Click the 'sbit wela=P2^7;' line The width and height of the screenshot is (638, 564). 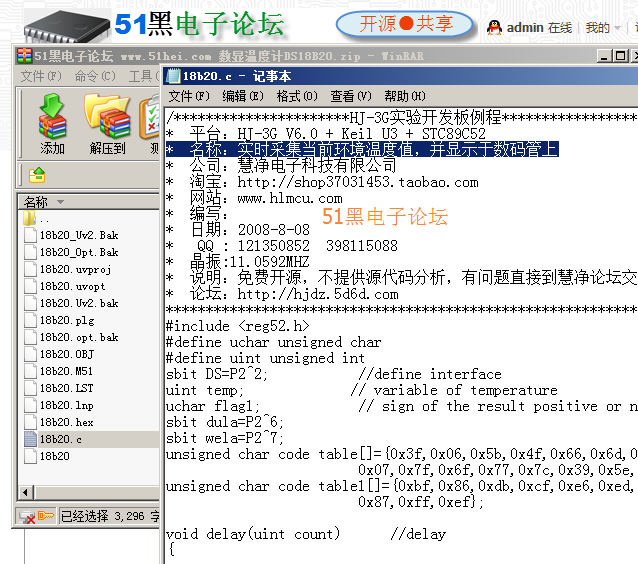[225, 438]
